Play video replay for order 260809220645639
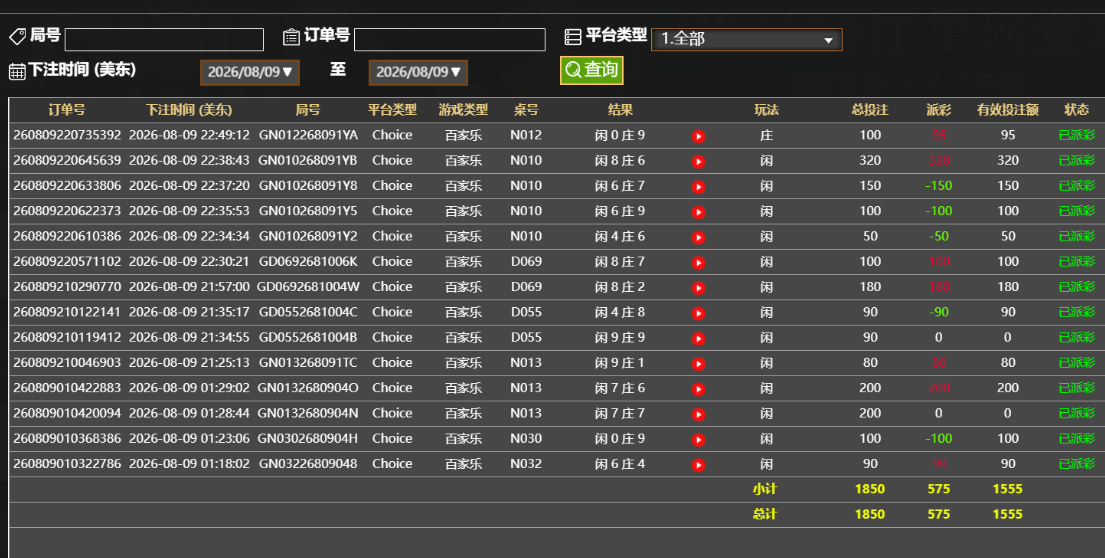Viewport: 1105px width, 558px height. click(x=698, y=161)
